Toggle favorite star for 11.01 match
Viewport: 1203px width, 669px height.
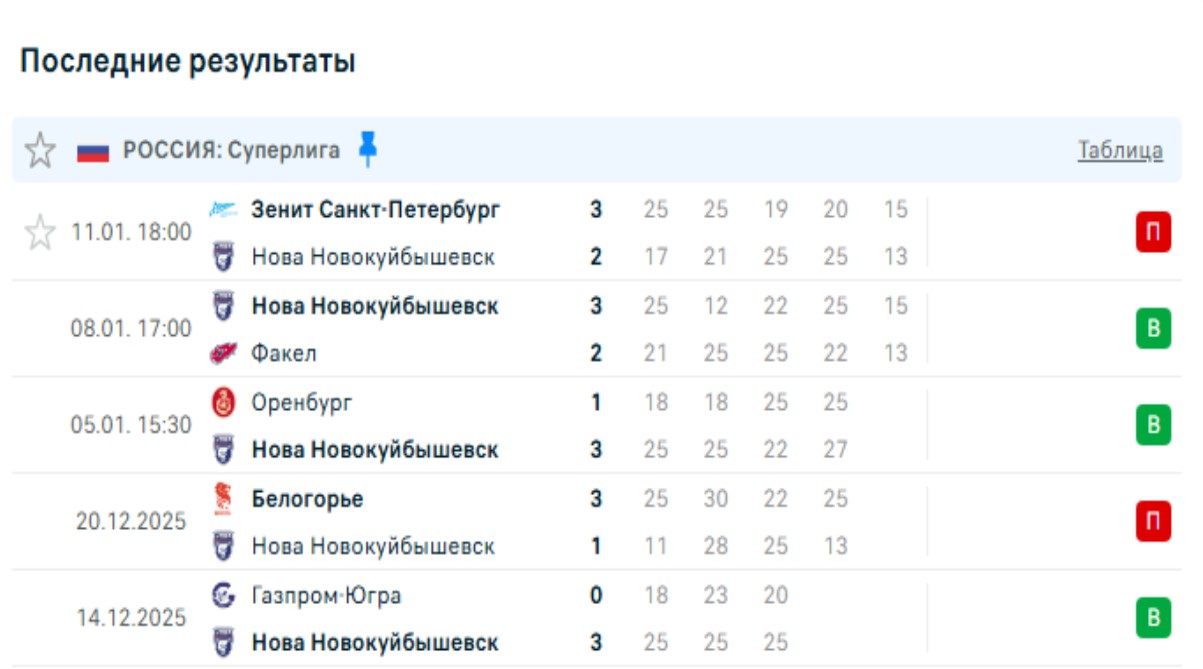(40, 233)
